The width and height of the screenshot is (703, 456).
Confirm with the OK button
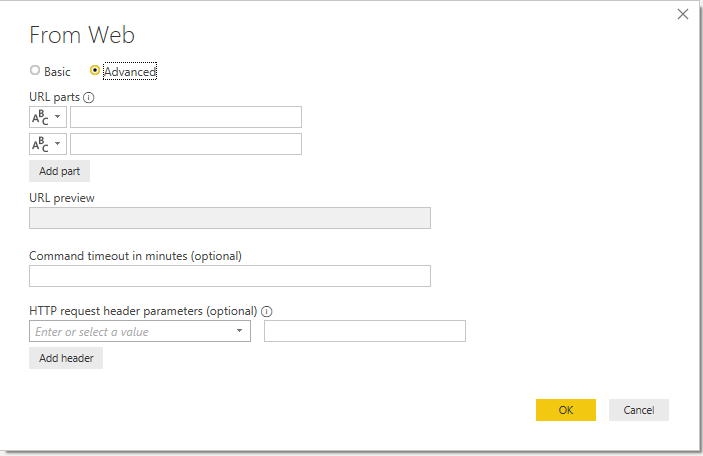(566, 410)
